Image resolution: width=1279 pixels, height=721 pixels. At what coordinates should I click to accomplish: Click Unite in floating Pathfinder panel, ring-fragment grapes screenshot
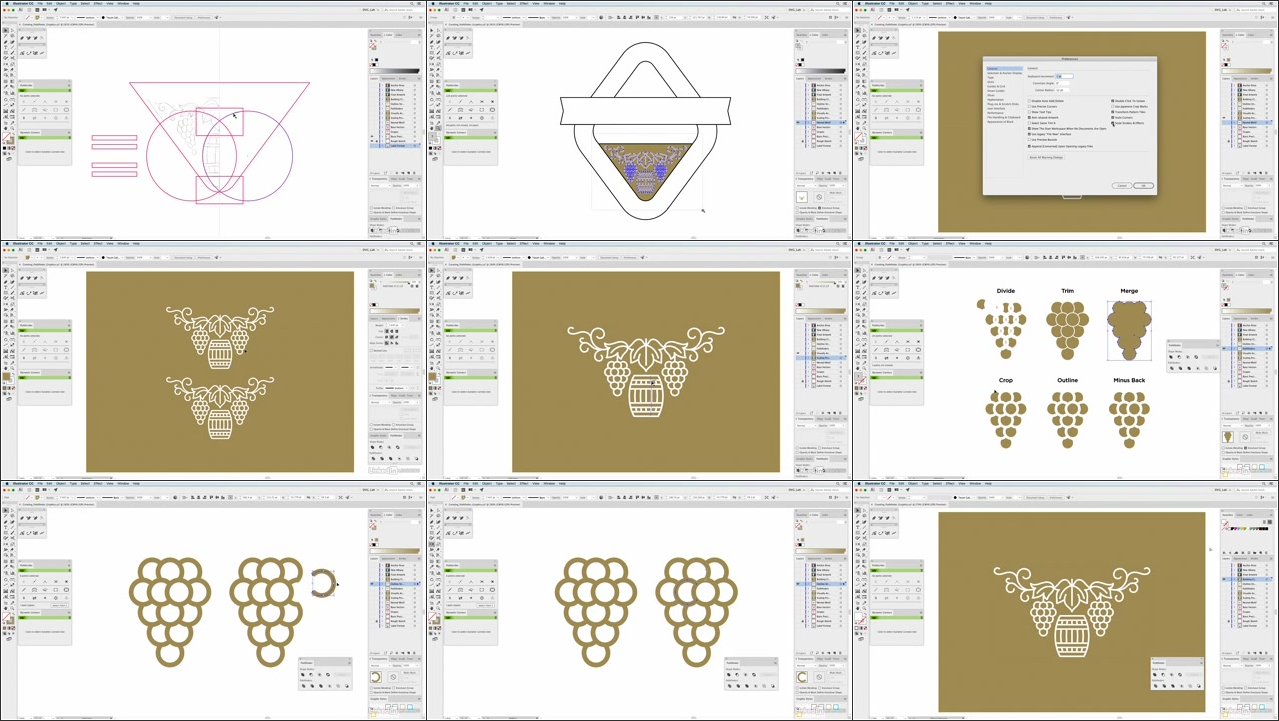pos(304,675)
